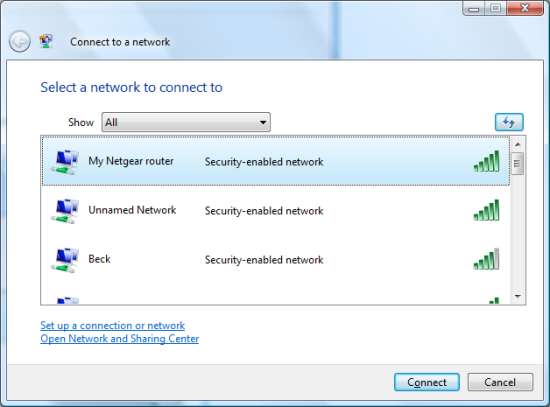Click signal strength bars for Beck network
This screenshot has width=550, height=407.
pyautogui.click(x=486, y=259)
